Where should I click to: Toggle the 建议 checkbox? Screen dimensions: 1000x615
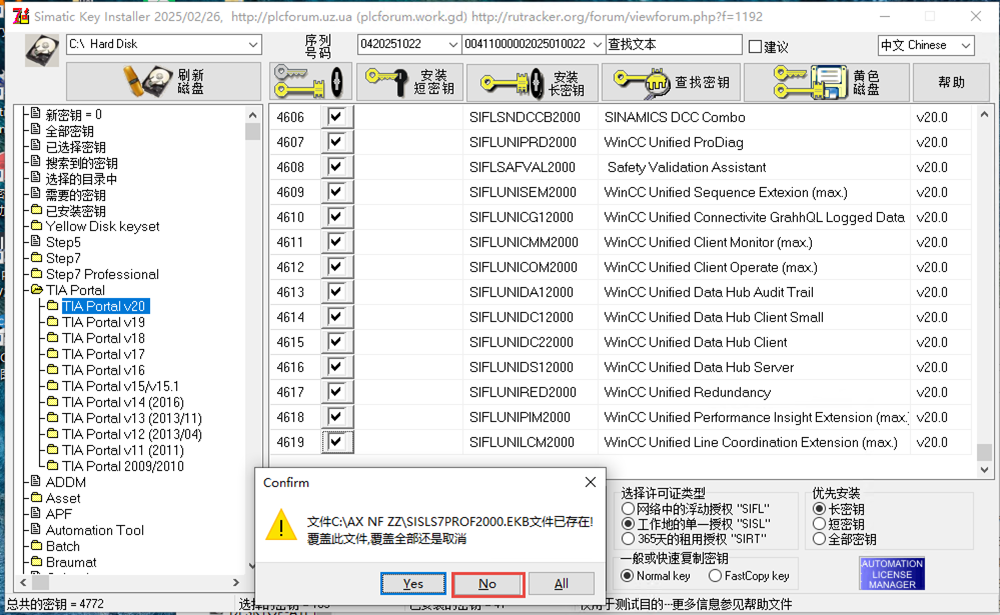coord(755,46)
